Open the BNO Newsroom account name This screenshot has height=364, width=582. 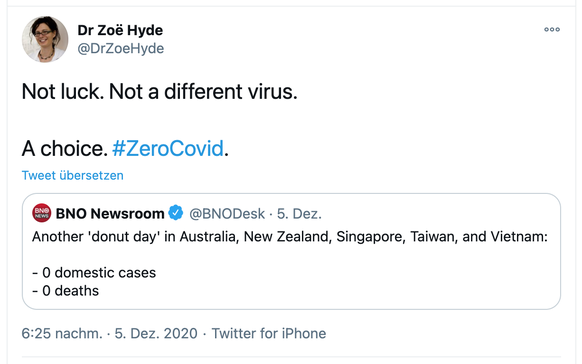[x=110, y=214]
